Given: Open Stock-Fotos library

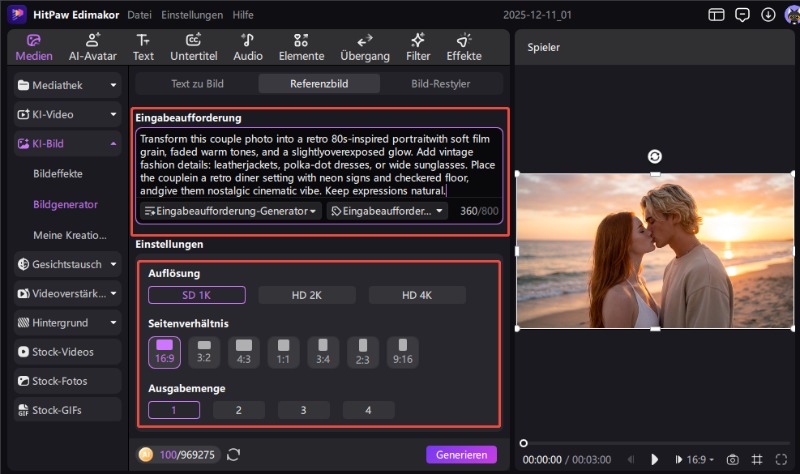Looking at the screenshot, I should pos(67,381).
